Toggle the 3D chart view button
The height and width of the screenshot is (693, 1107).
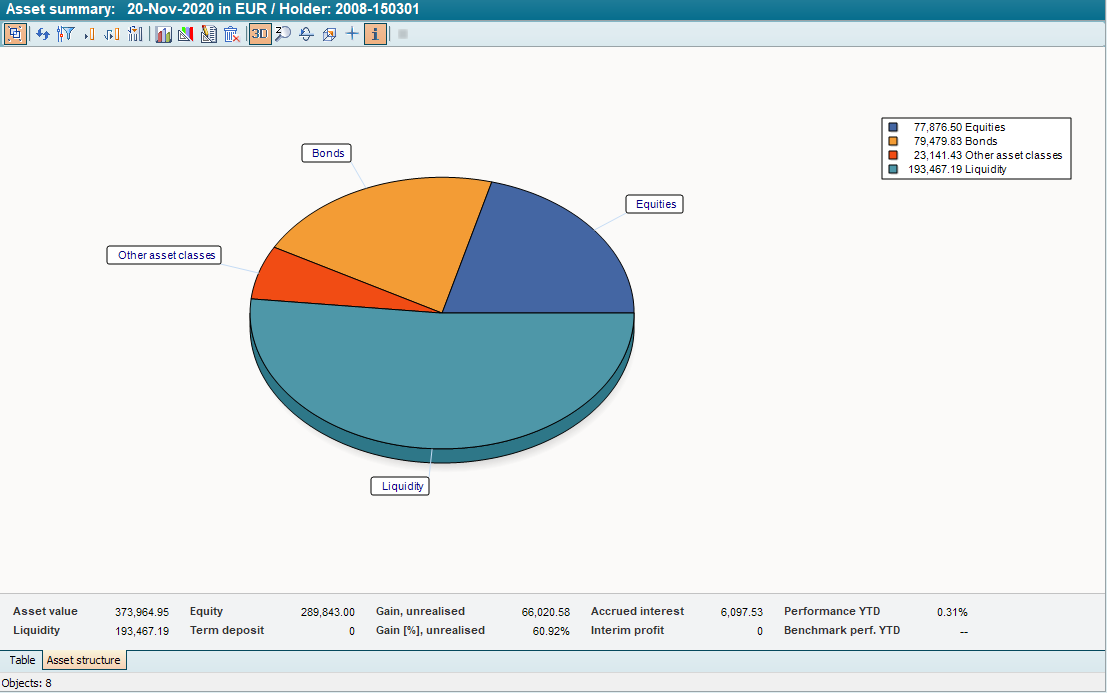coord(260,34)
